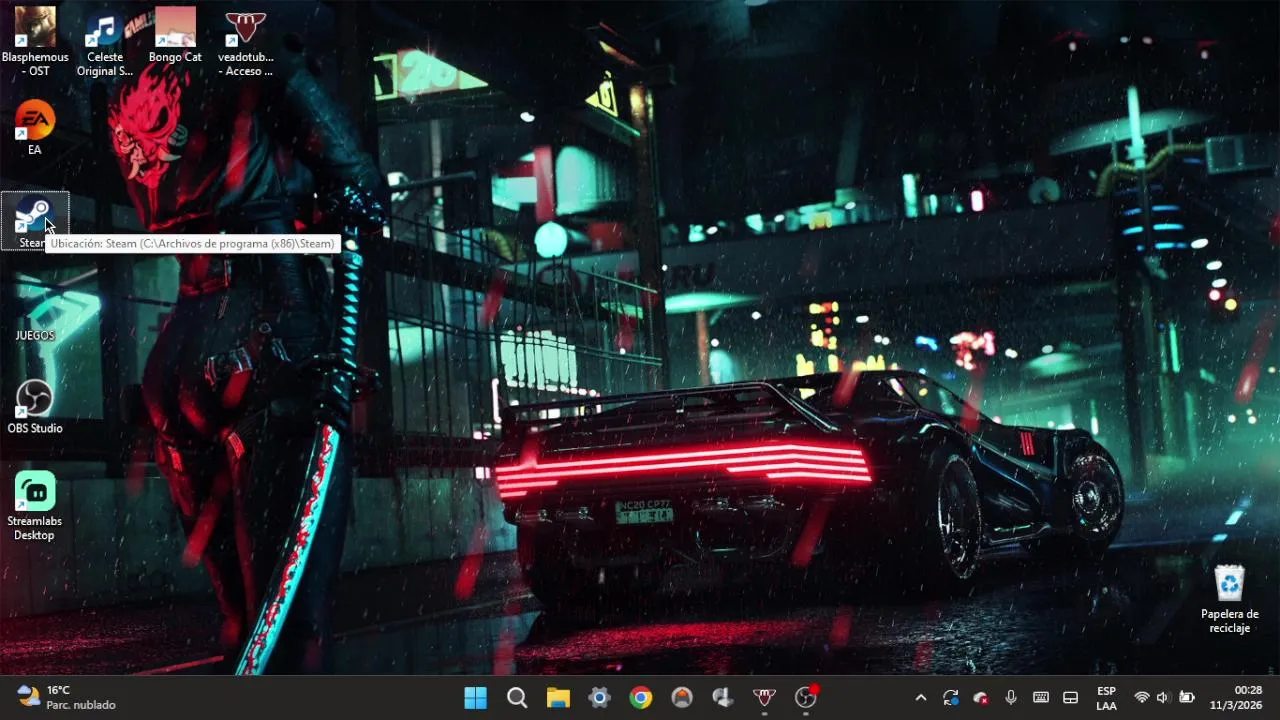This screenshot has height=720, width=1280.
Task: Click the battery status tray icon
Action: pos(1187,698)
